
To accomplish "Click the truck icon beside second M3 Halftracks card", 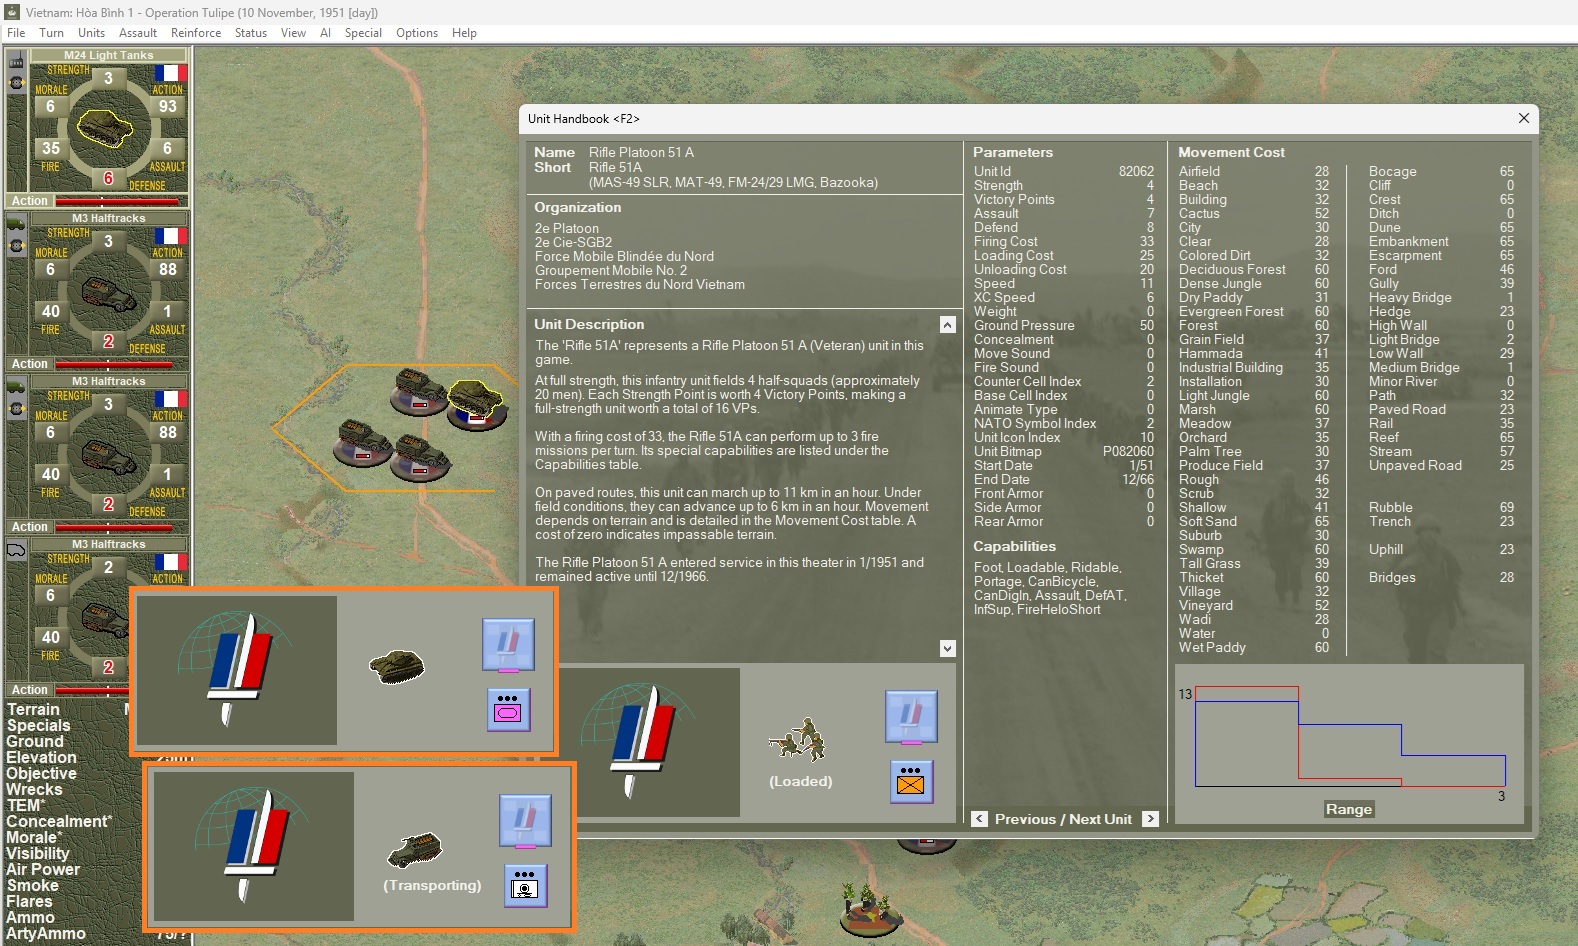I will [16, 386].
